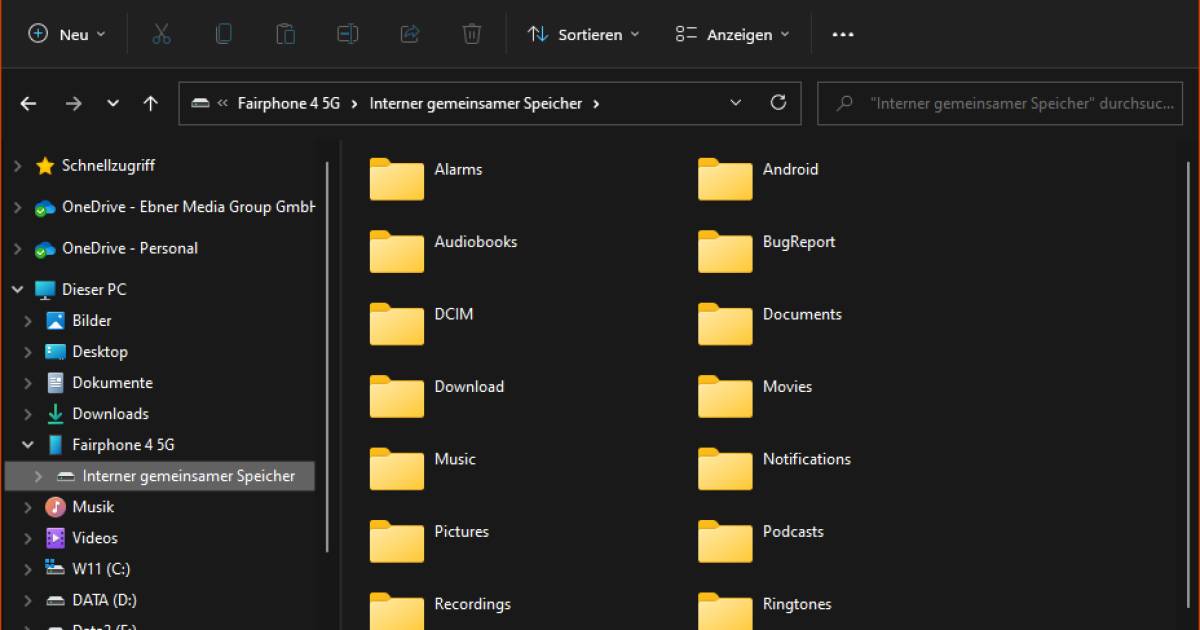Open the Anzeigen dropdown menu
Screen dimensions: 1200x630
point(732,34)
